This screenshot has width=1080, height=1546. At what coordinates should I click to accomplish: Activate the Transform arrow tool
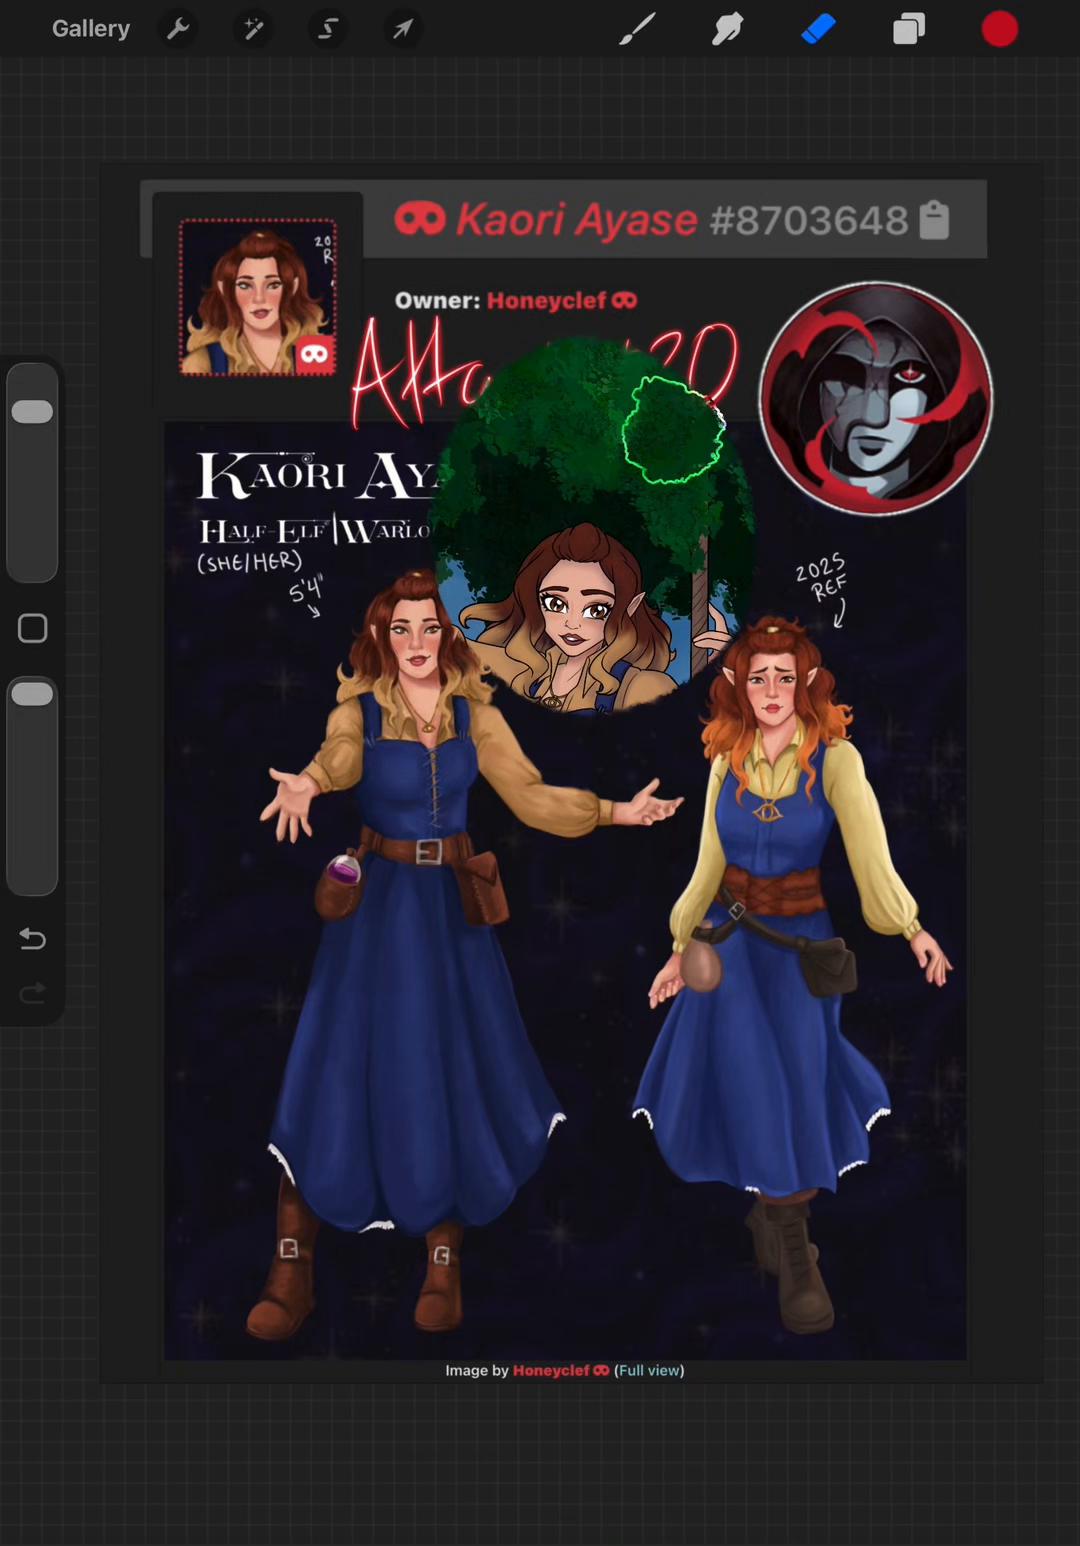pyautogui.click(x=403, y=29)
